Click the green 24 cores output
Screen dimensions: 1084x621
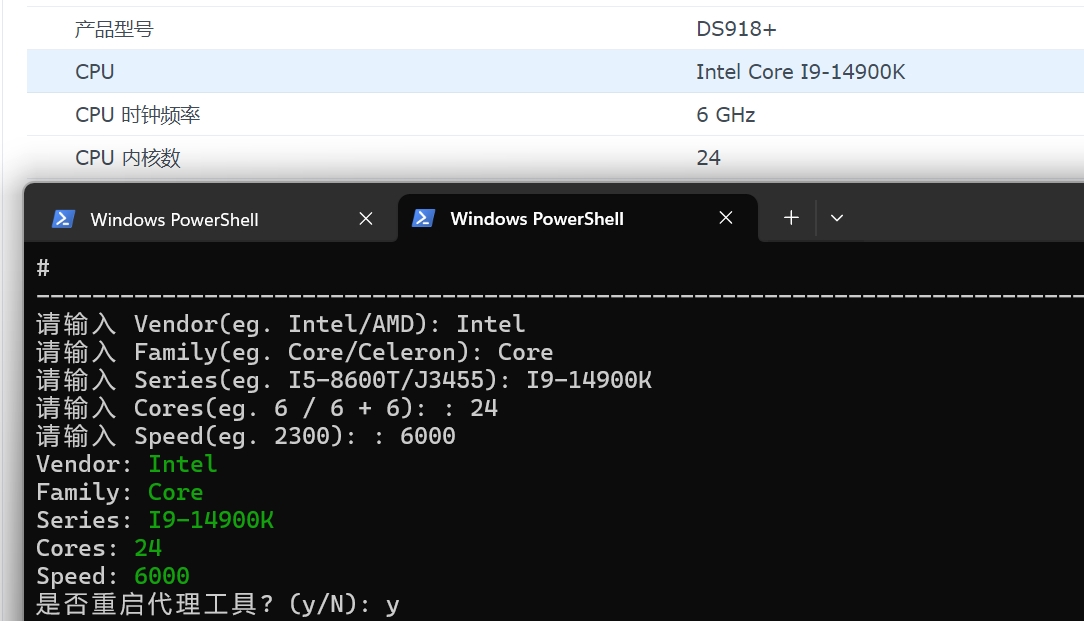(x=148, y=548)
